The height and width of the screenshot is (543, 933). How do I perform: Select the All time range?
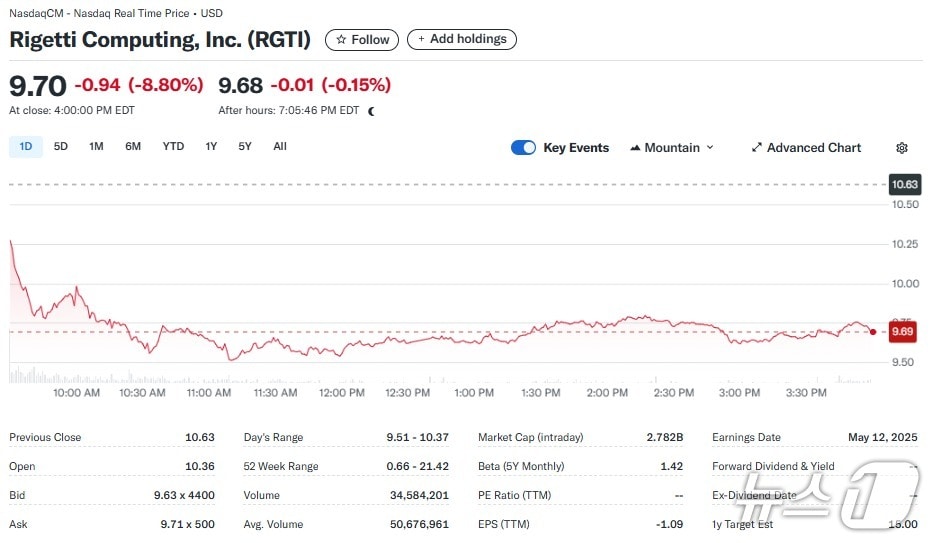[280, 147]
